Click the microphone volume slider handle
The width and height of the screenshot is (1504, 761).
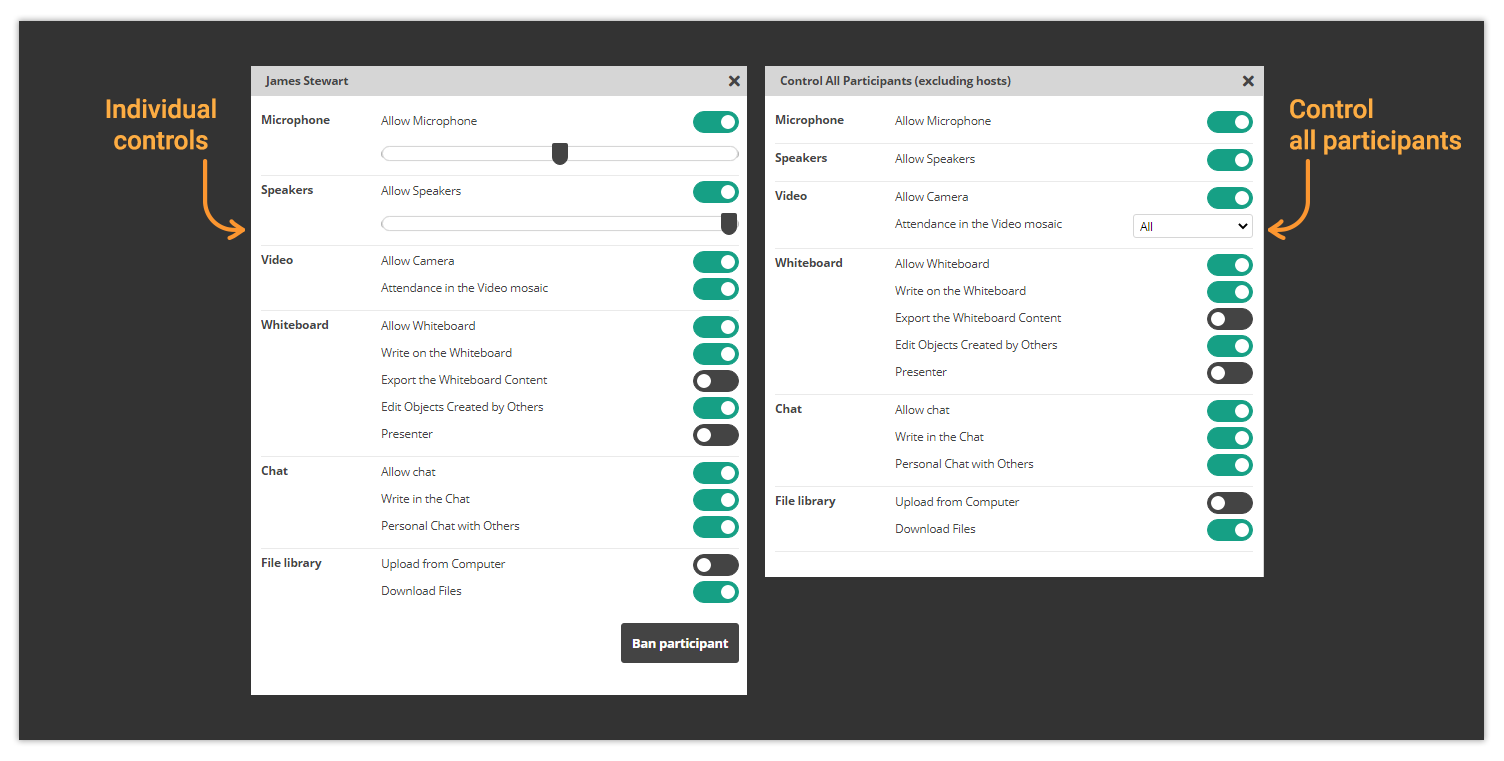tap(560, 153)
